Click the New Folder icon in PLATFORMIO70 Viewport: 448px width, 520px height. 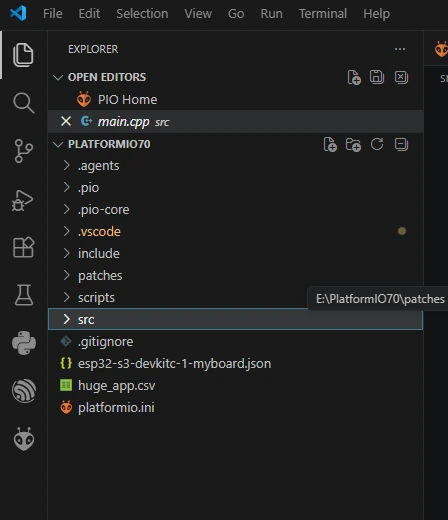[353, 145]
